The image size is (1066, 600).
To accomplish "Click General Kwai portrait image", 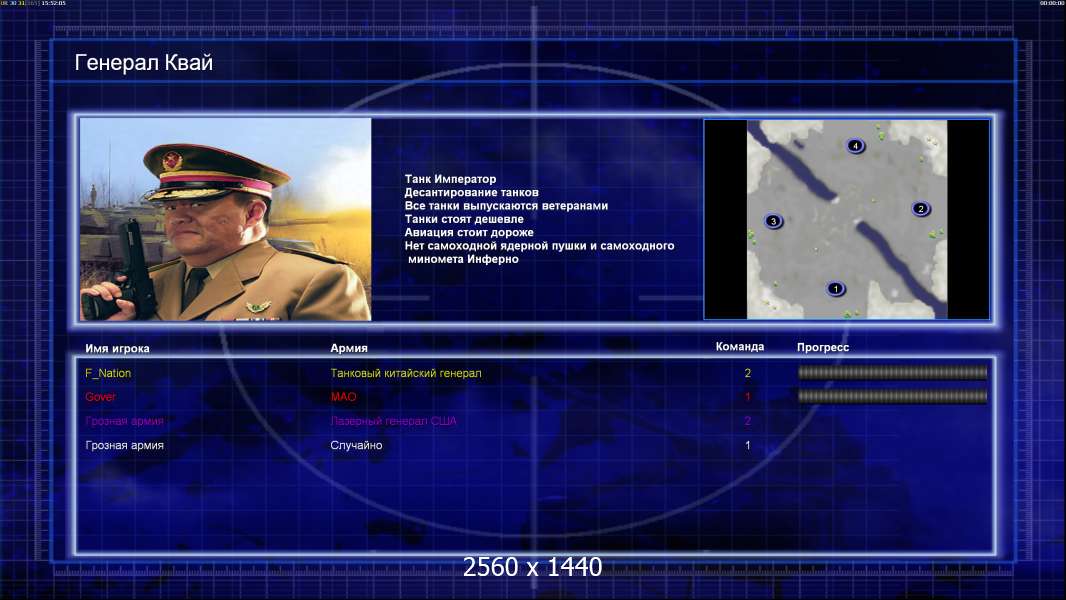I will pos(226,219).
